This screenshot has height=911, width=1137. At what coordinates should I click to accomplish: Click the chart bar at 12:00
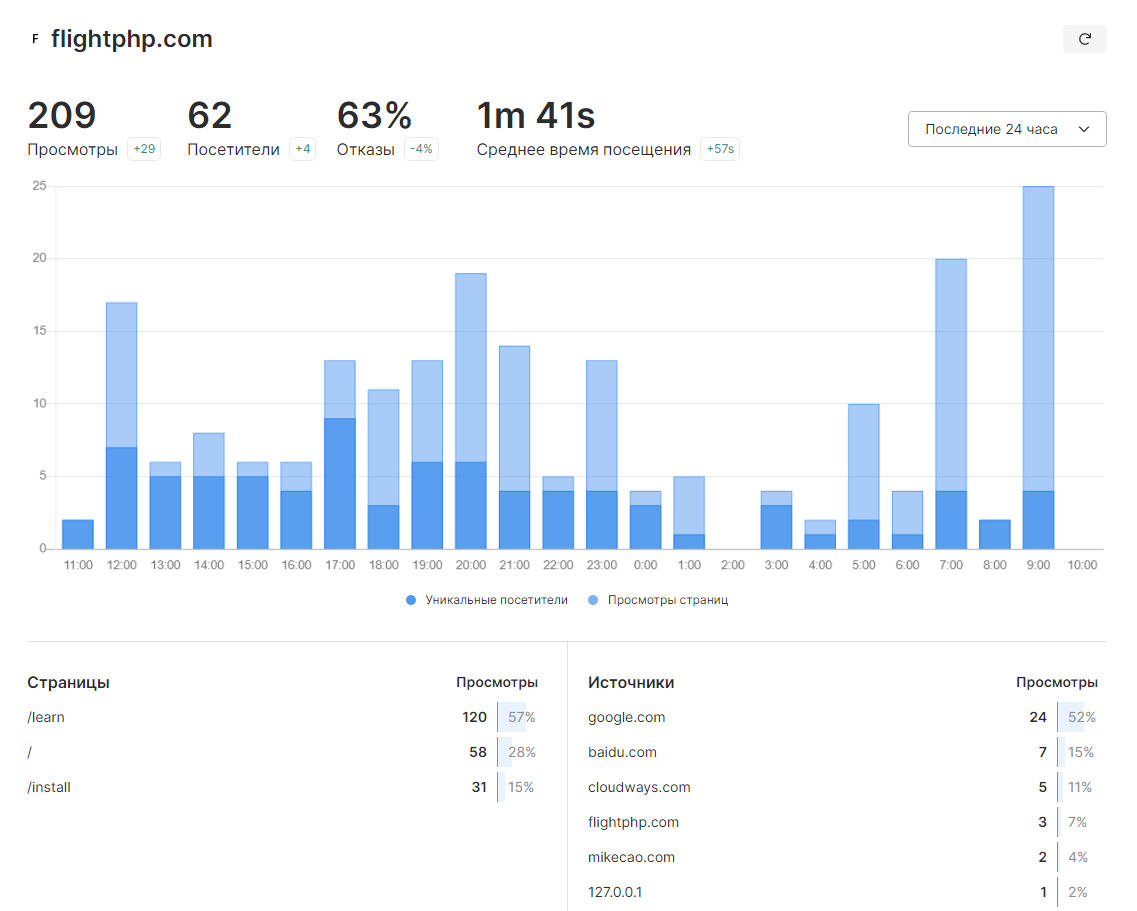coord(122,426)
